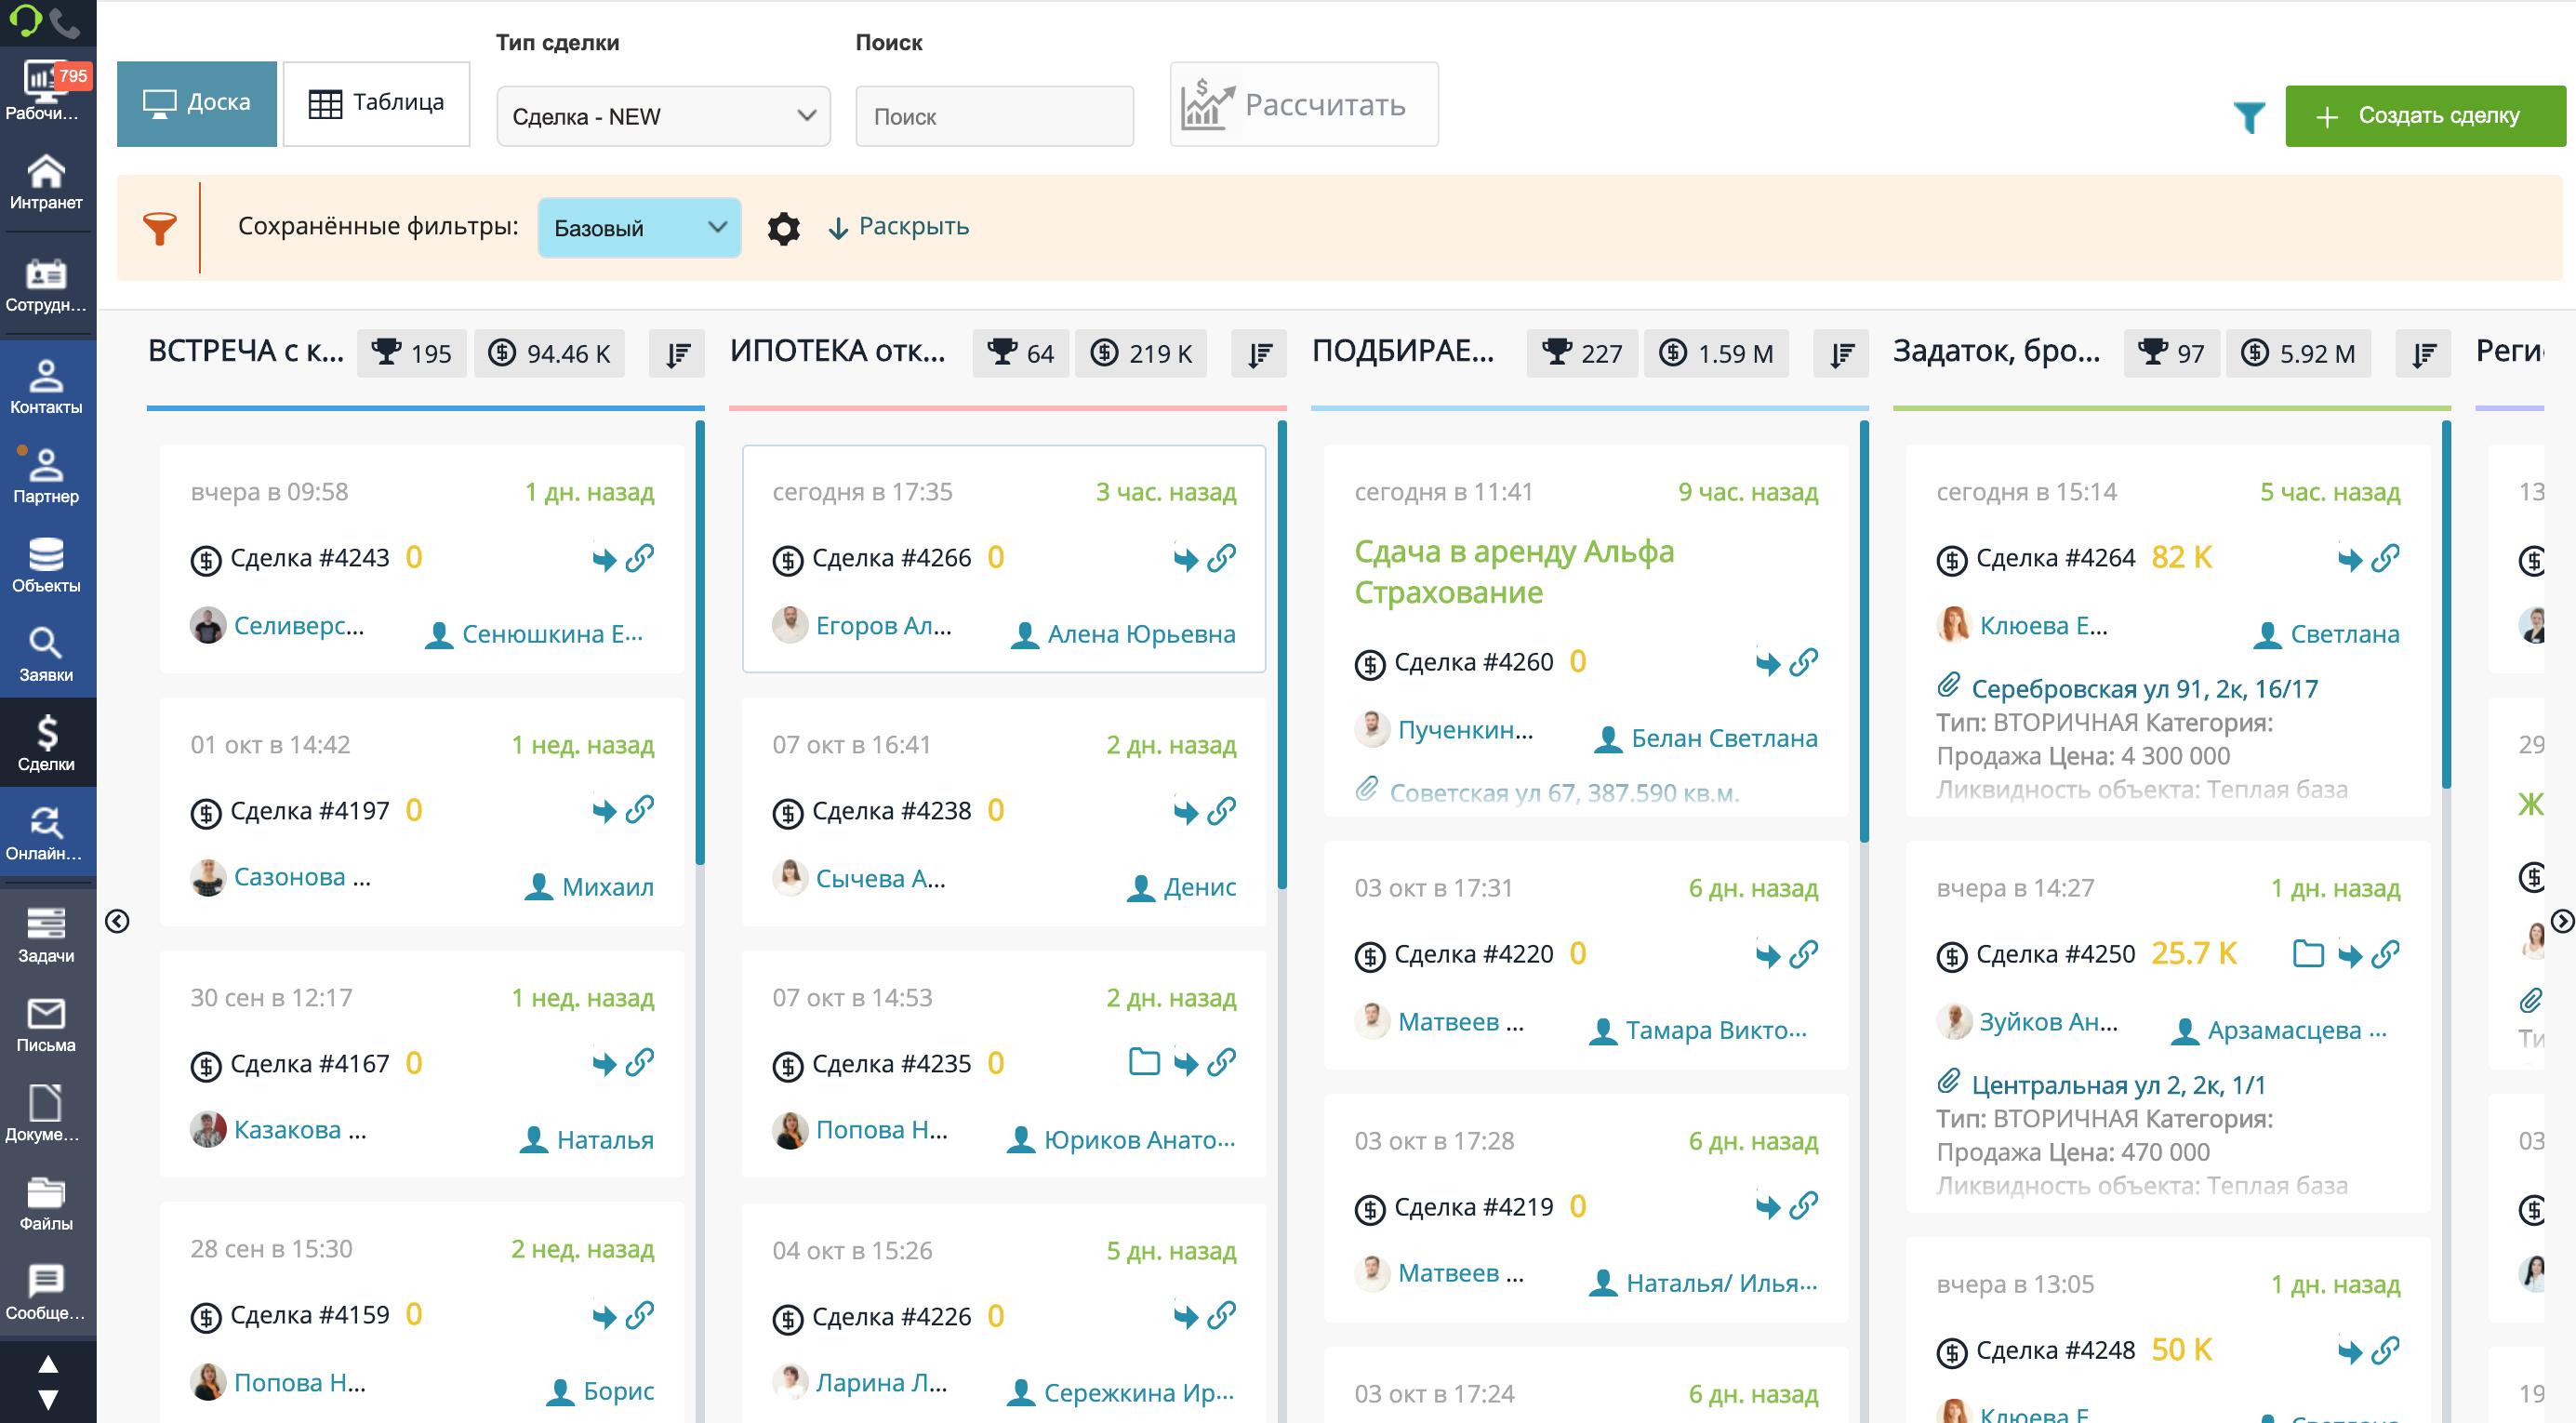Sort the ПОДБИРАЕ... column
Screen dimensions: 2576x1423
pos(1842,354)
